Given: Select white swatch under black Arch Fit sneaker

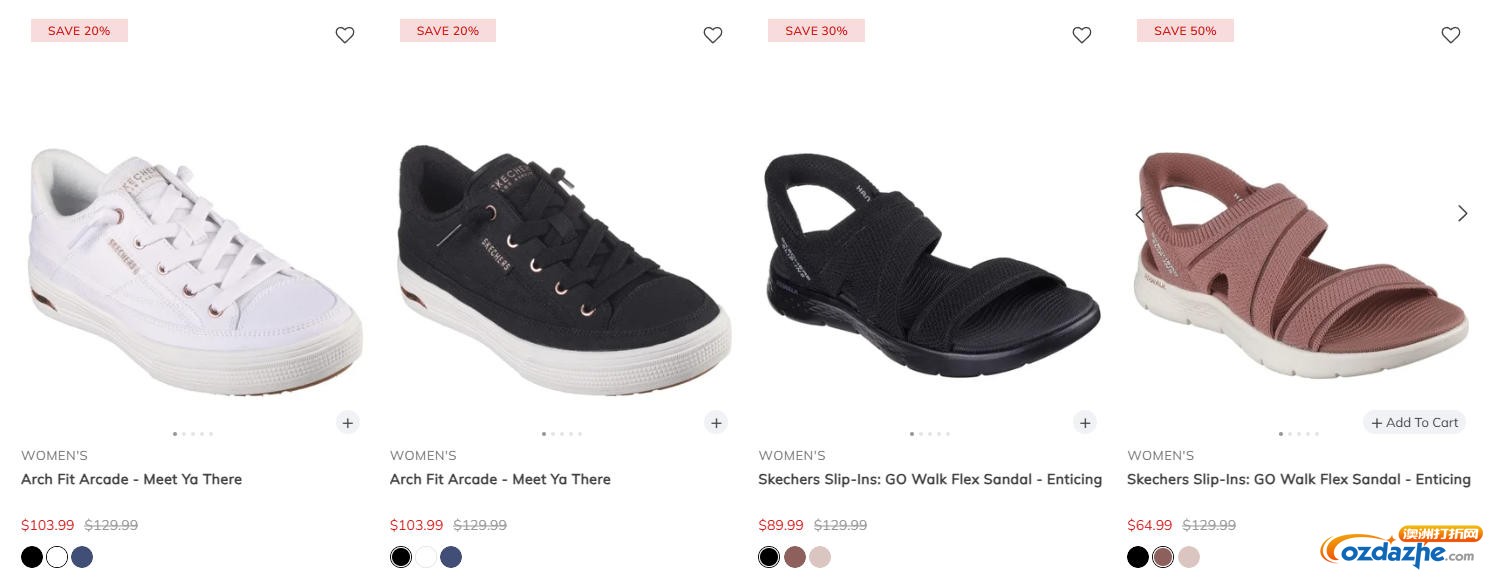Looking at the screenshot, I should click(426, 557).
